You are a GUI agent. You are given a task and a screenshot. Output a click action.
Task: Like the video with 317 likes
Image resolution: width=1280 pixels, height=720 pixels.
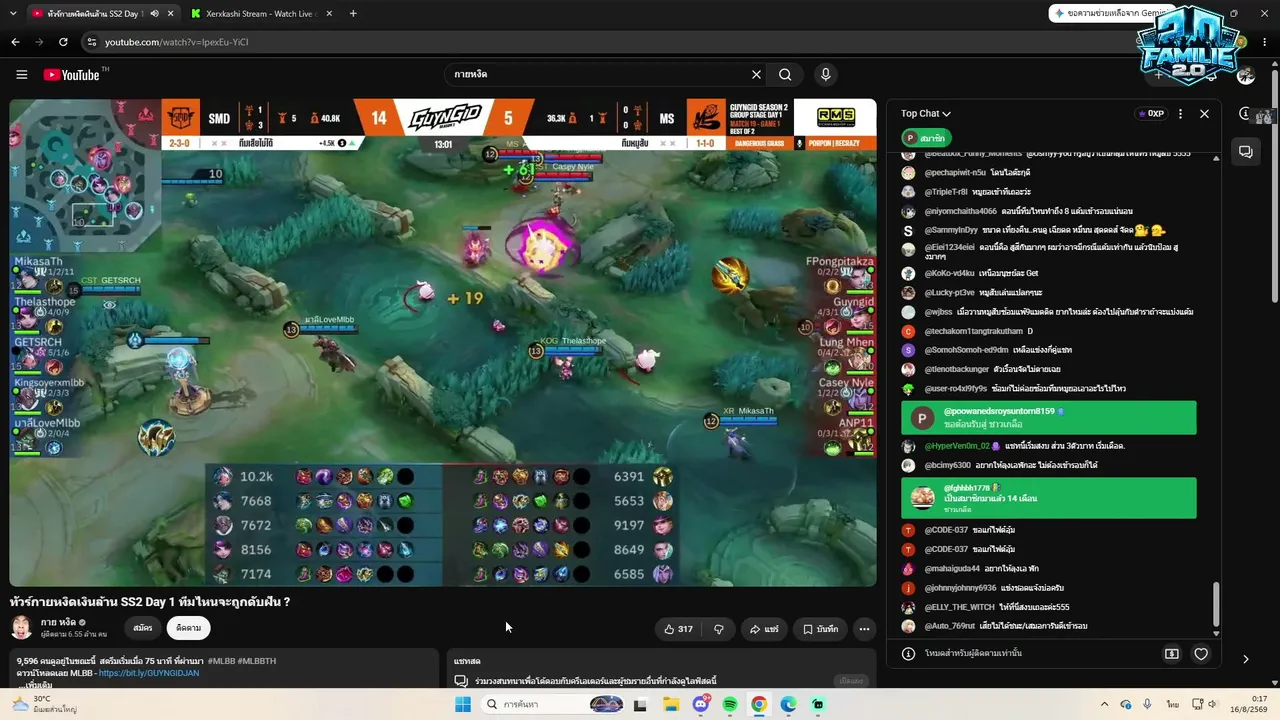click(678, 629)
